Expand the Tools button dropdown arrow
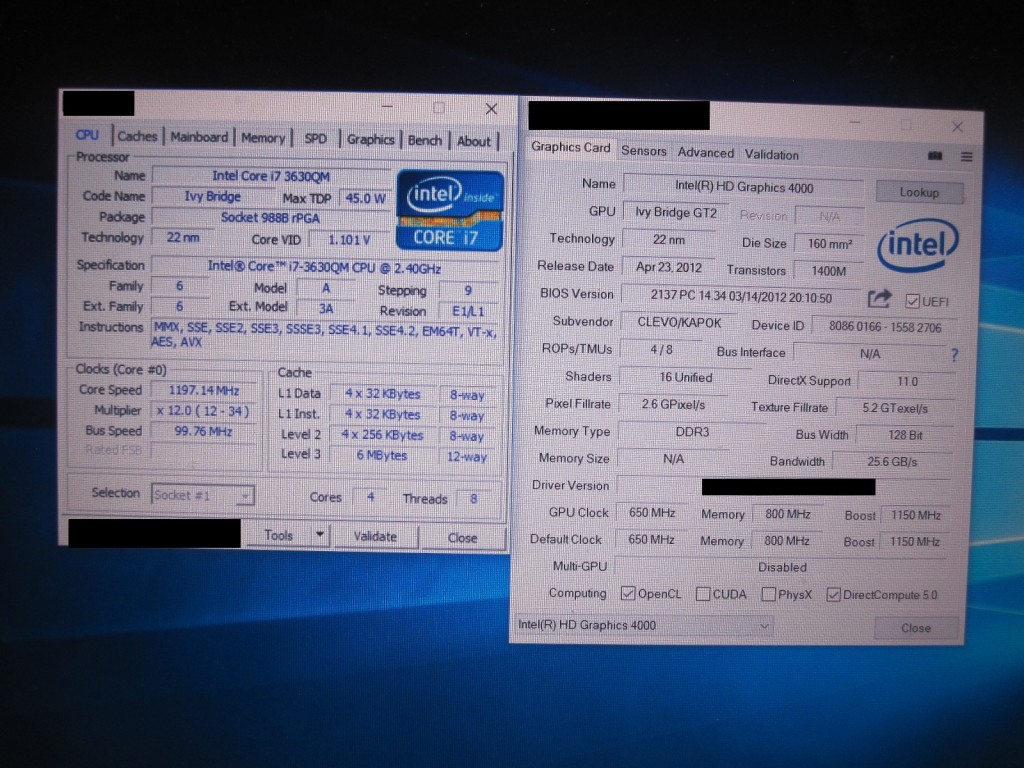This screenshot has width=1024, height=768. coord(319,536)
